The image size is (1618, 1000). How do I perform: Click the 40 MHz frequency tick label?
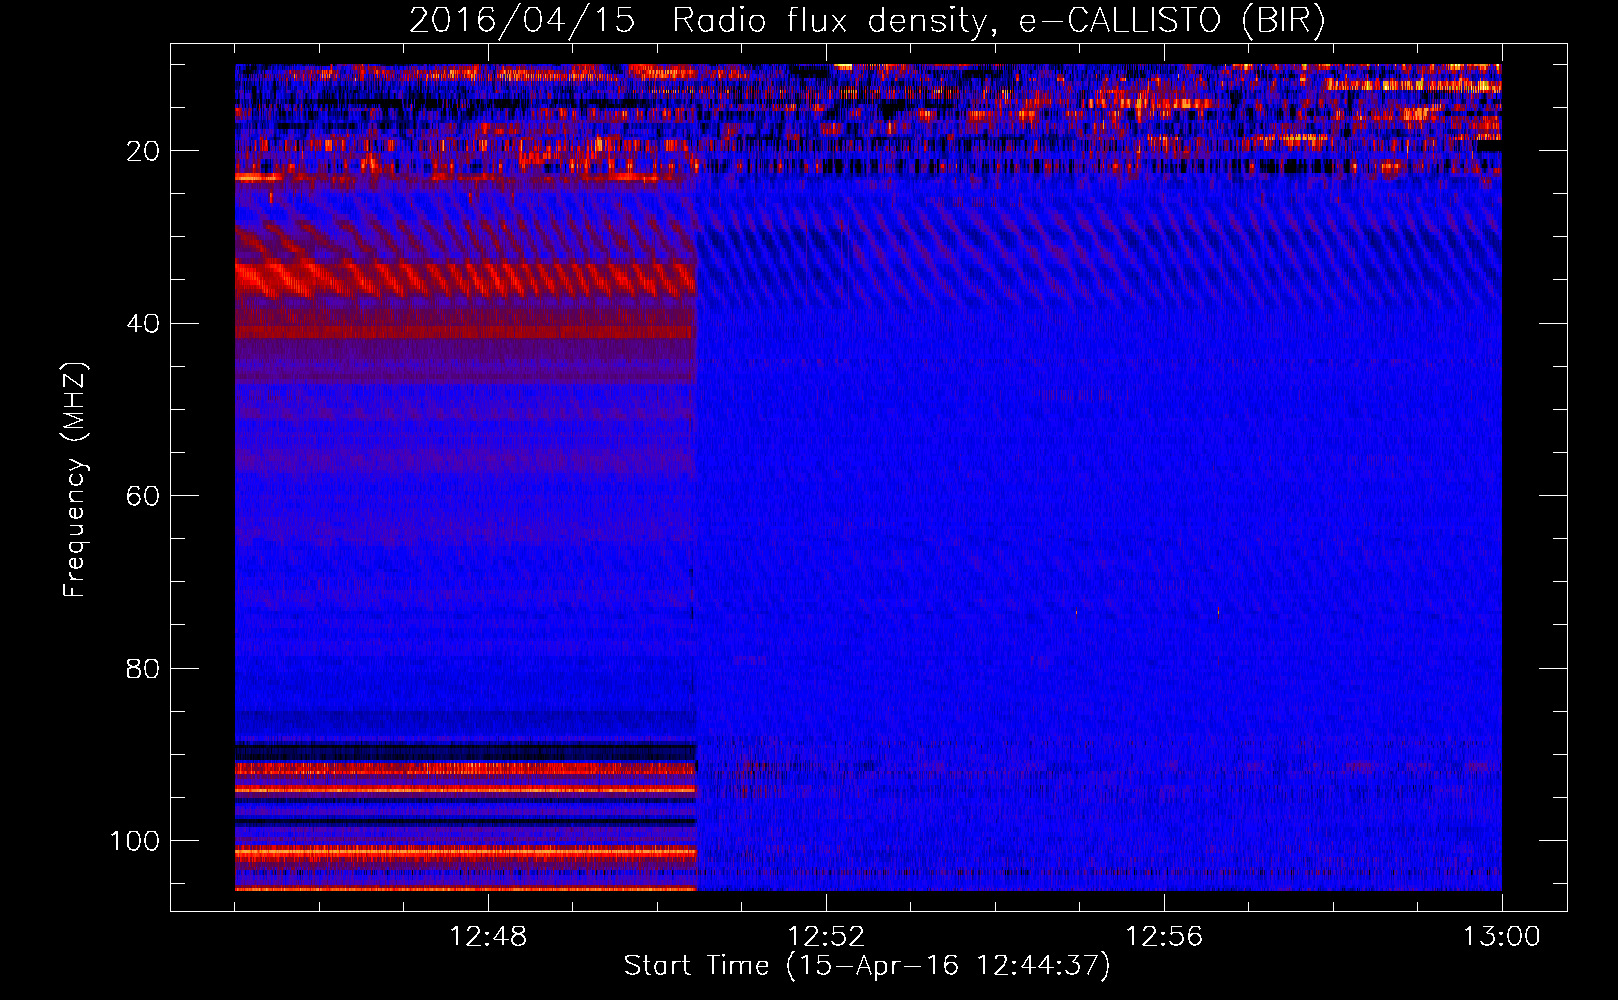point(143,324)
